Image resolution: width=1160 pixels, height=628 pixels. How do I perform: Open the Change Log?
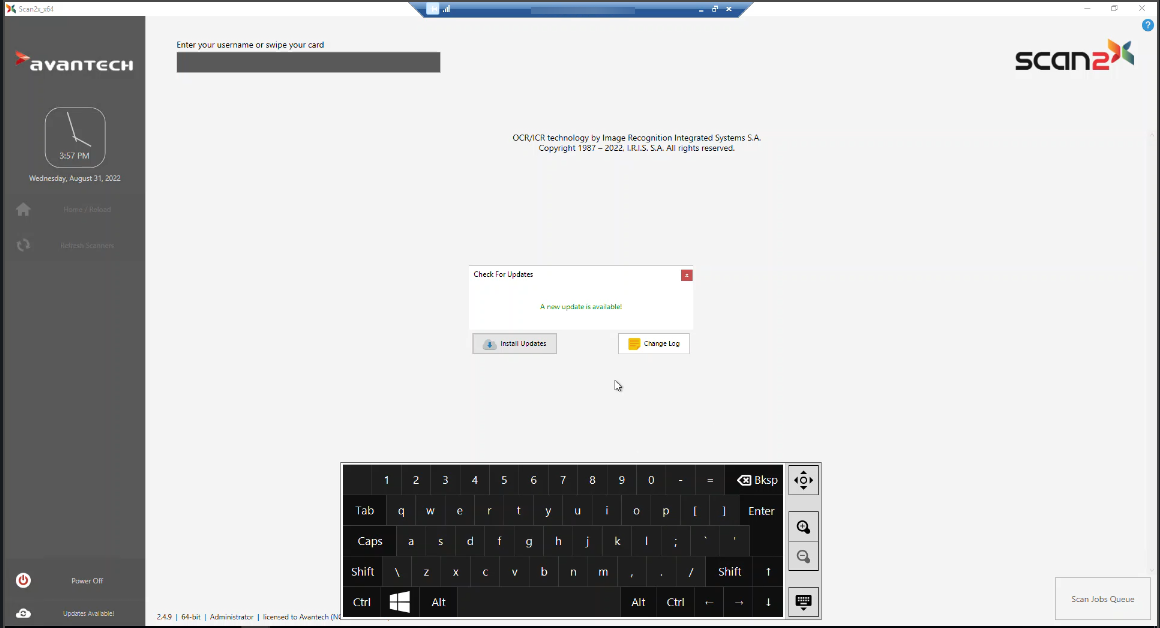click(653, 343)
